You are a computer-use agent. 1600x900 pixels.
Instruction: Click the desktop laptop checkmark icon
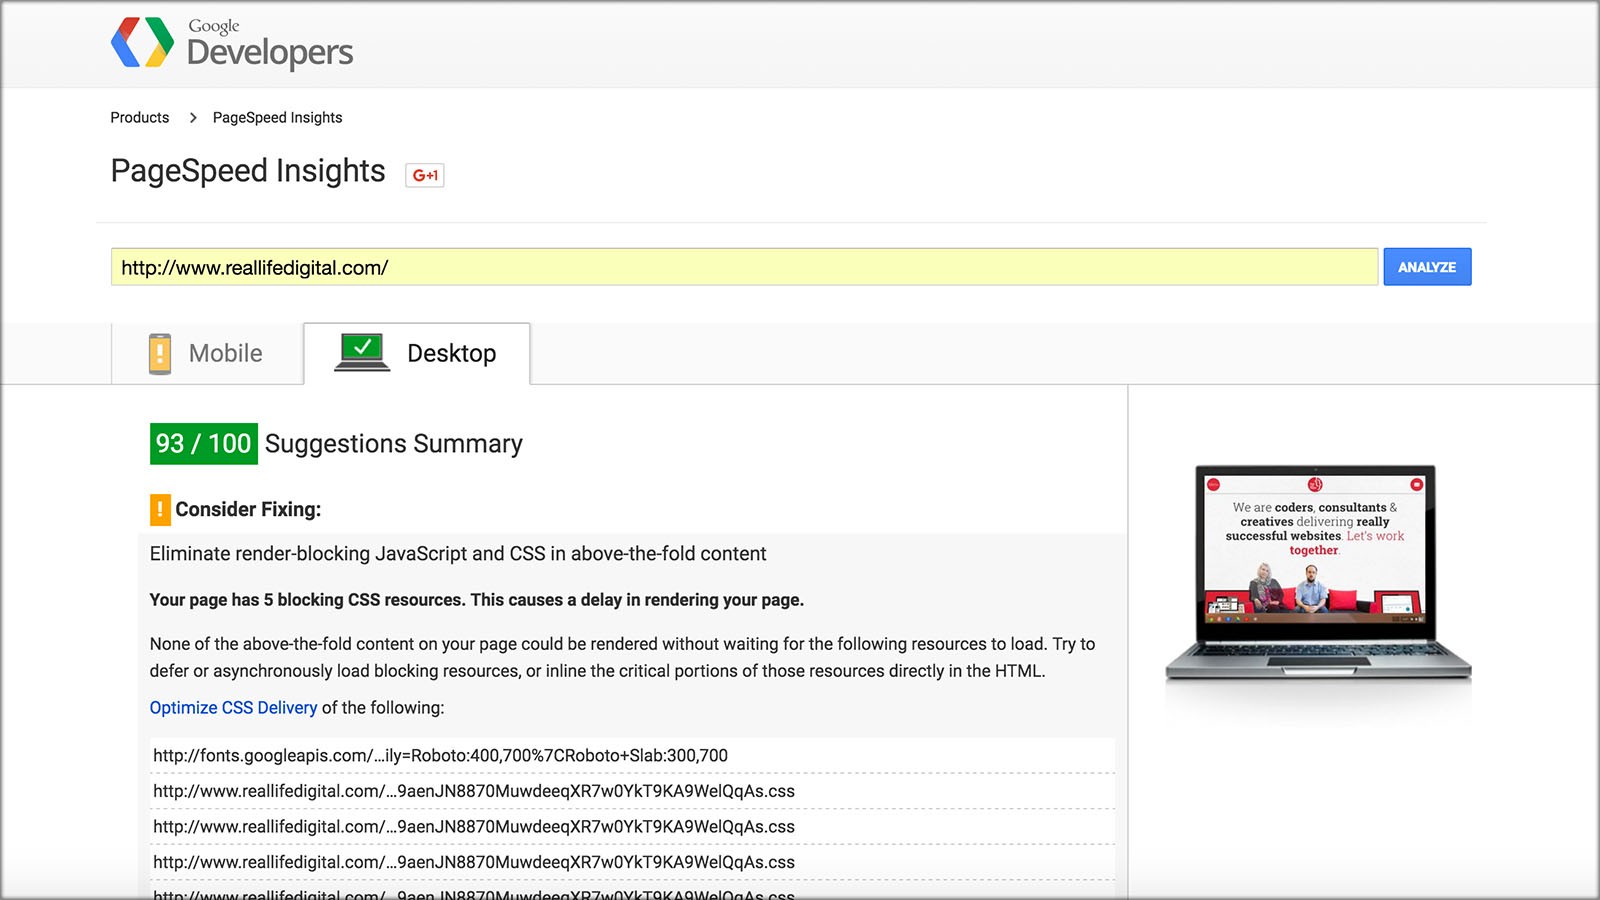pyautogui.click(x=362, y=352)
